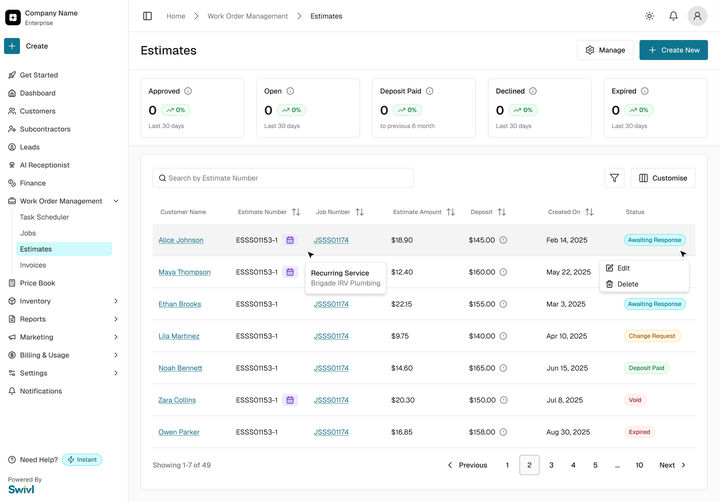
Task: Open Price Book in sidebar
Action: tap(37, 283)
